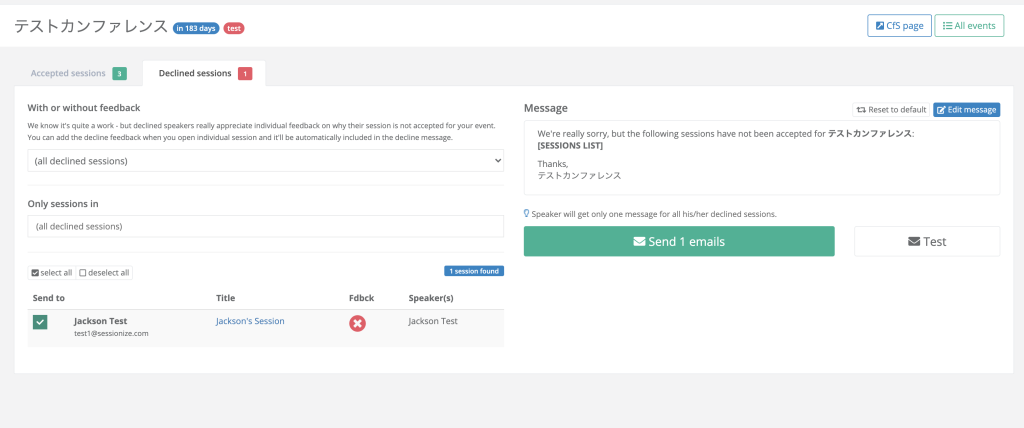Viewport: 1024px width, 428px height.
Task: Click the lightbulb hint icon
Action: [527, 213]
